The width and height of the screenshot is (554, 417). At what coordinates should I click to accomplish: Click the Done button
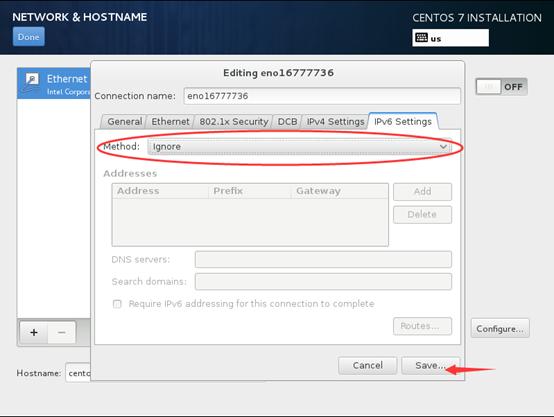coord(29,37)
